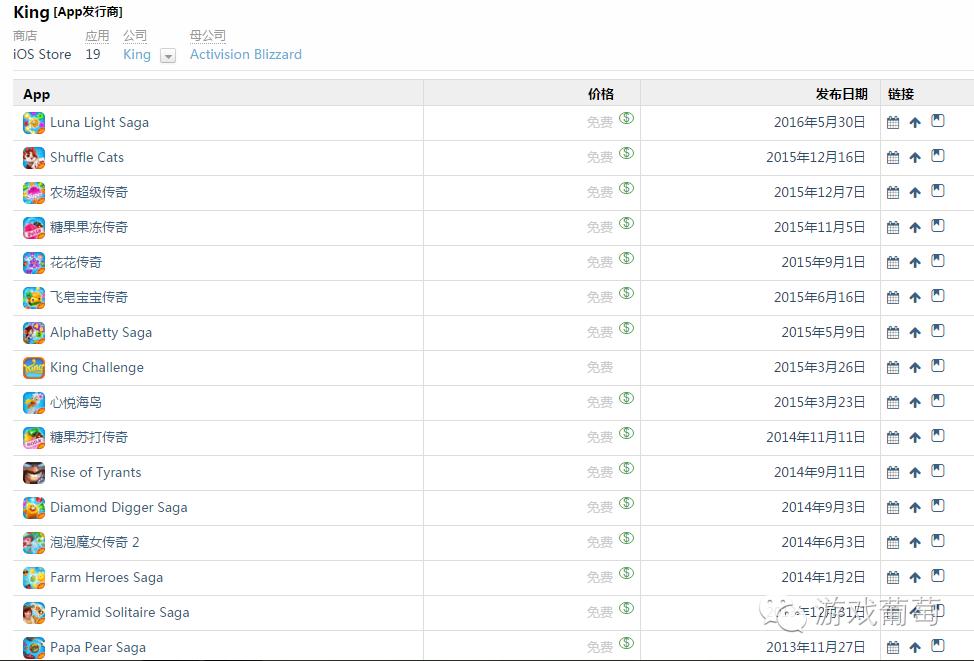Click the in-app purchase icon for Shuffle Cats
This screenshot has width=974, height=661.
pyautogui.click(x=626, y=152)
